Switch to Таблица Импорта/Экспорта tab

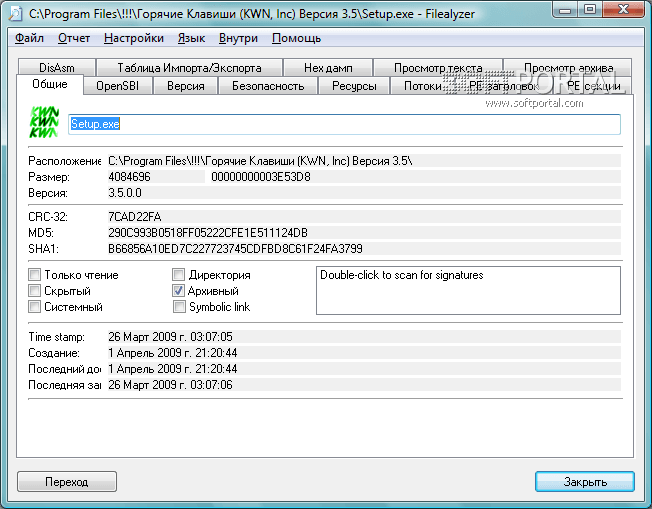click(x=189, y=67)
